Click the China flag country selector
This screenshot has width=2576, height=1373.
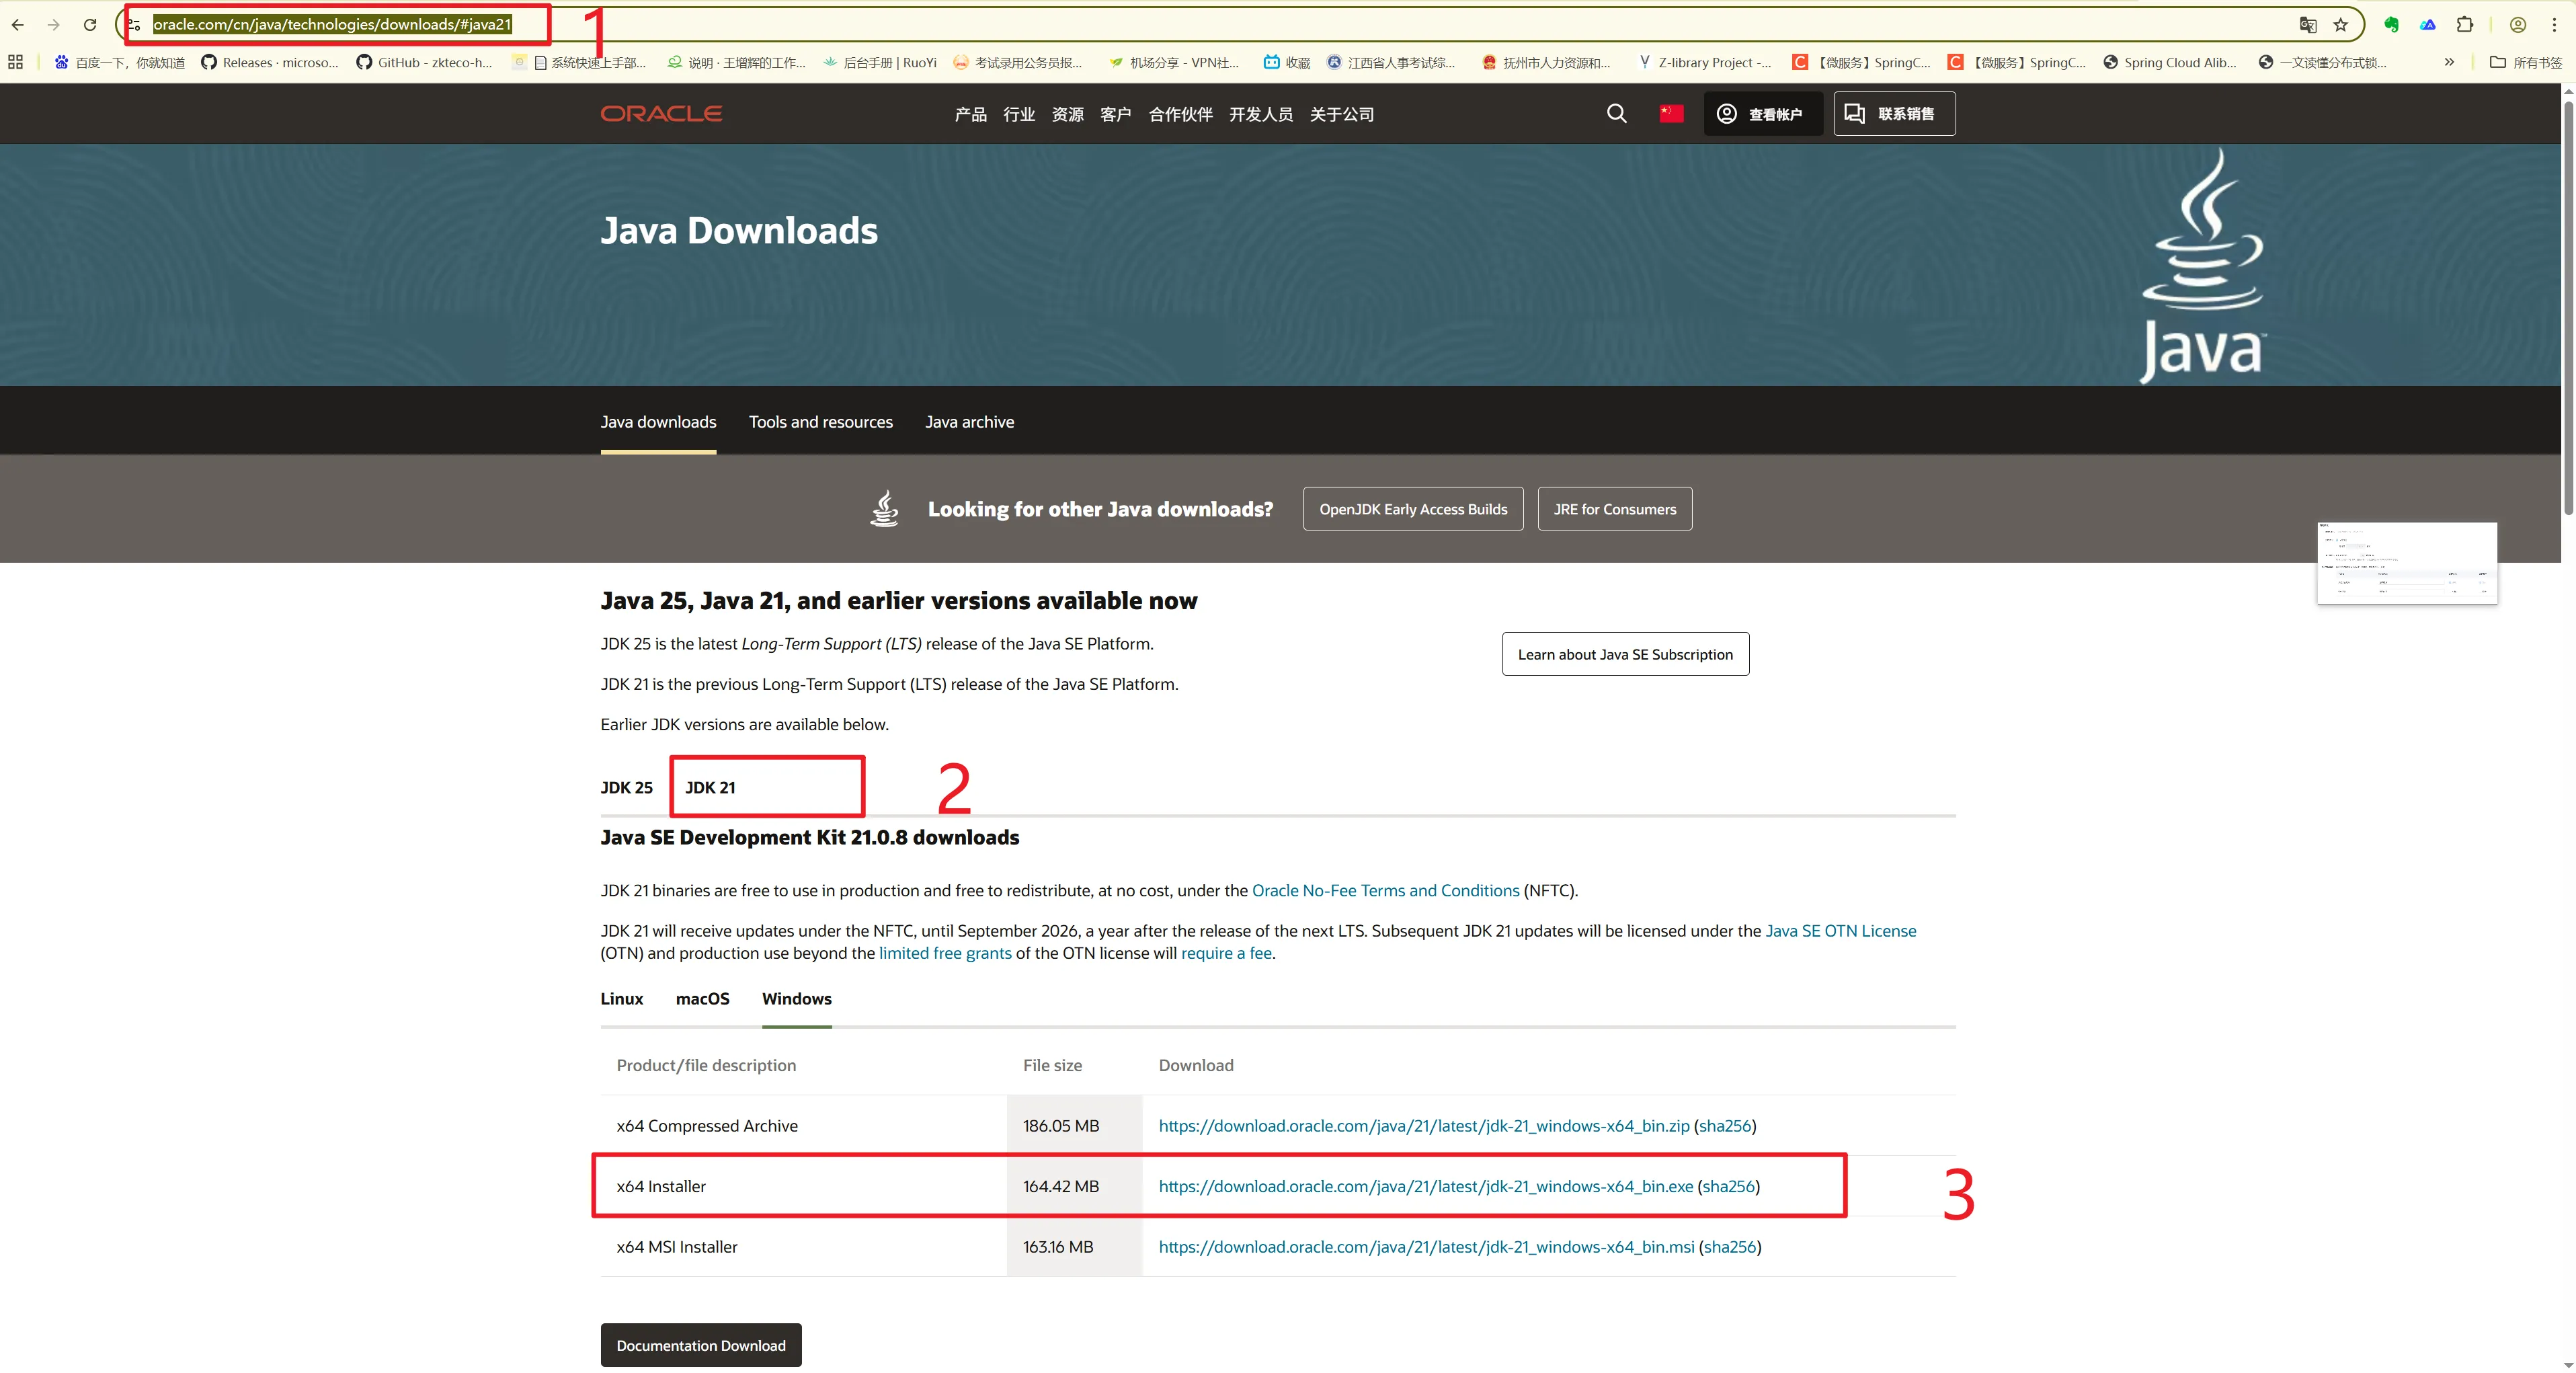point(1671,114)
